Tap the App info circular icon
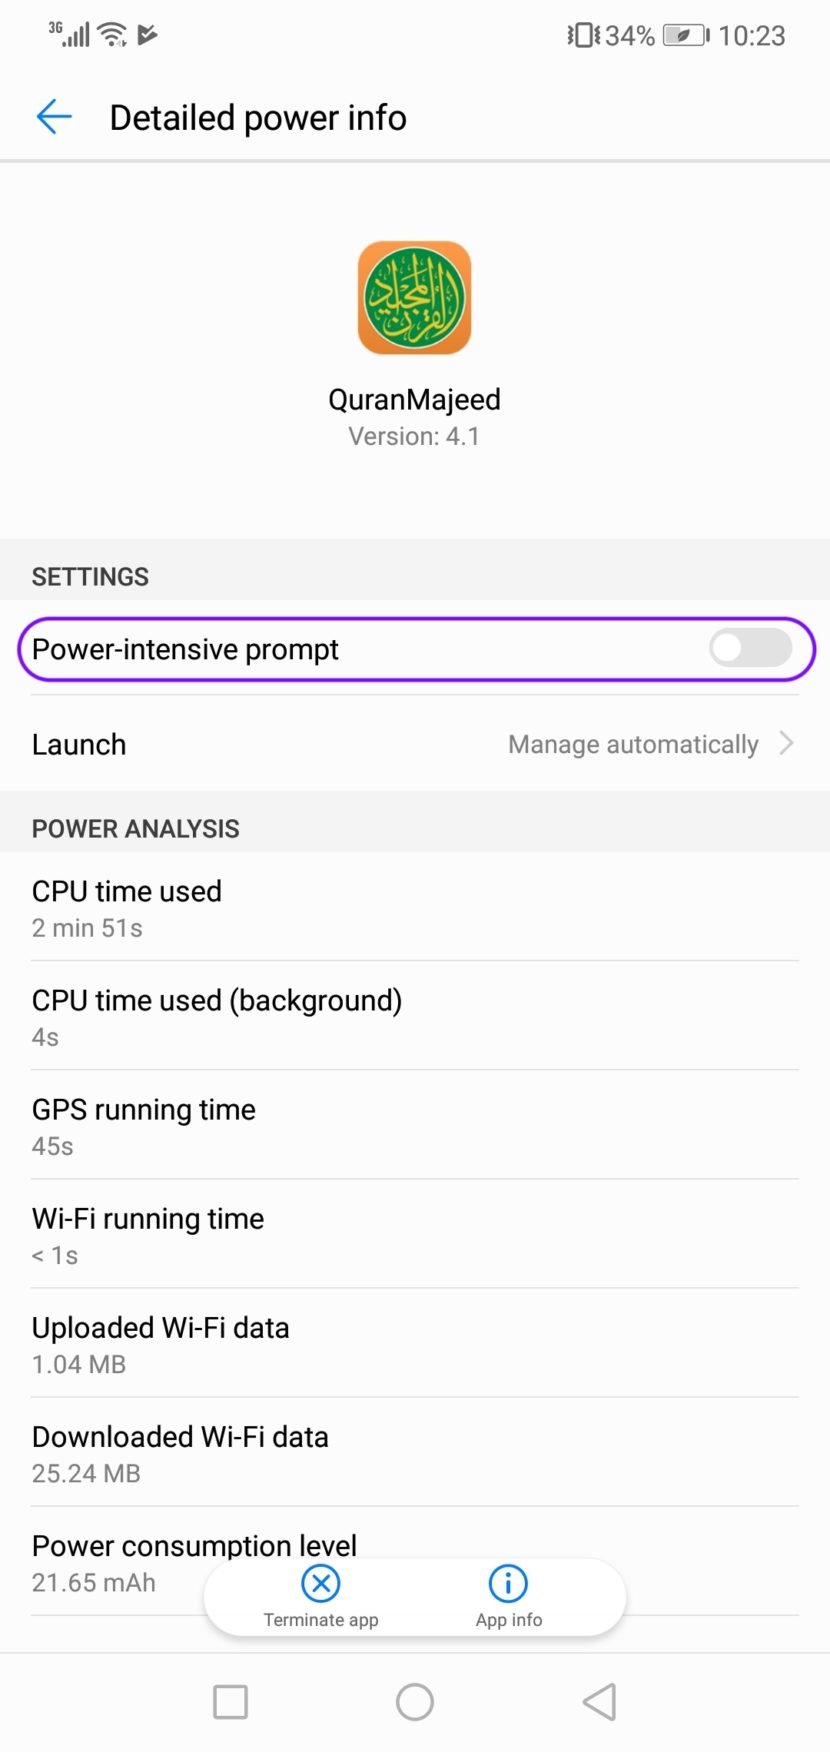830x1752 pixels. (507, 1584)
